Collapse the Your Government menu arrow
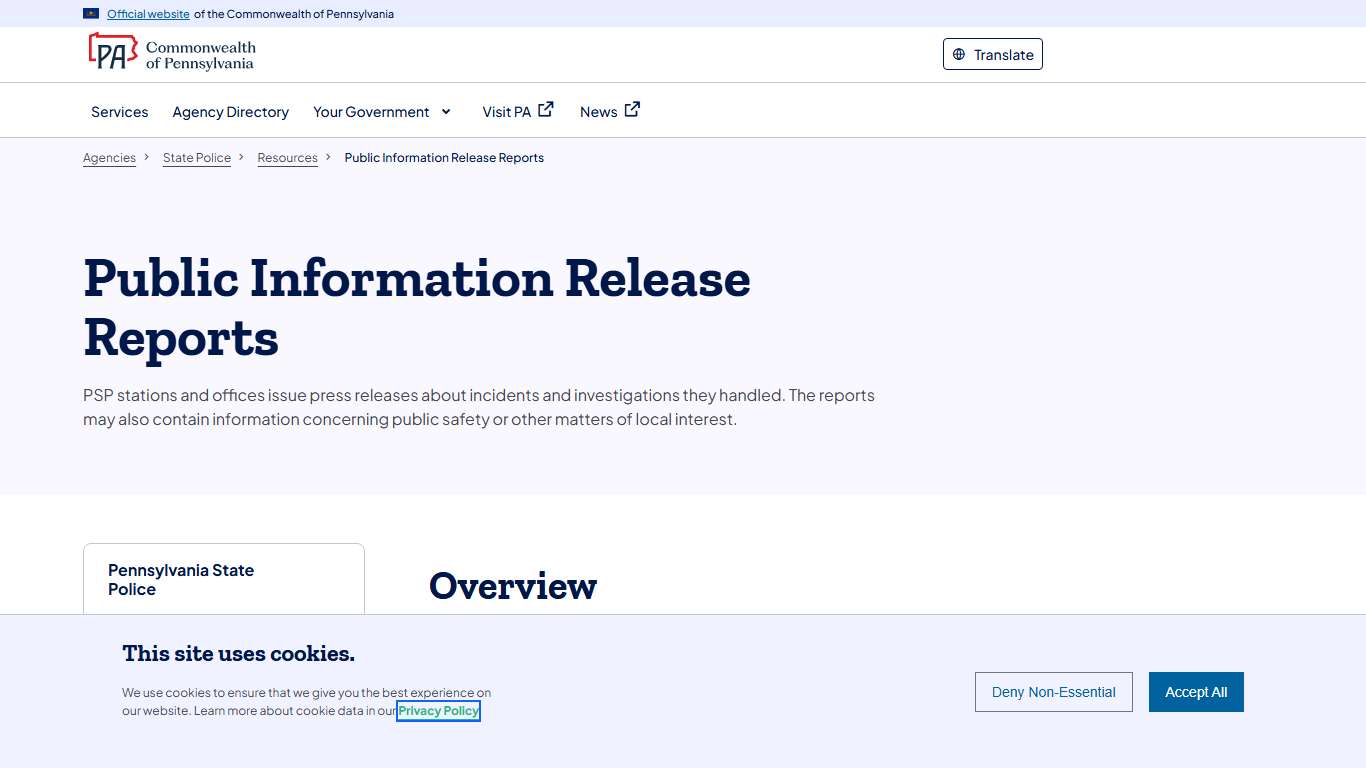Screen dimensions: 1366x768 [446, 112]
